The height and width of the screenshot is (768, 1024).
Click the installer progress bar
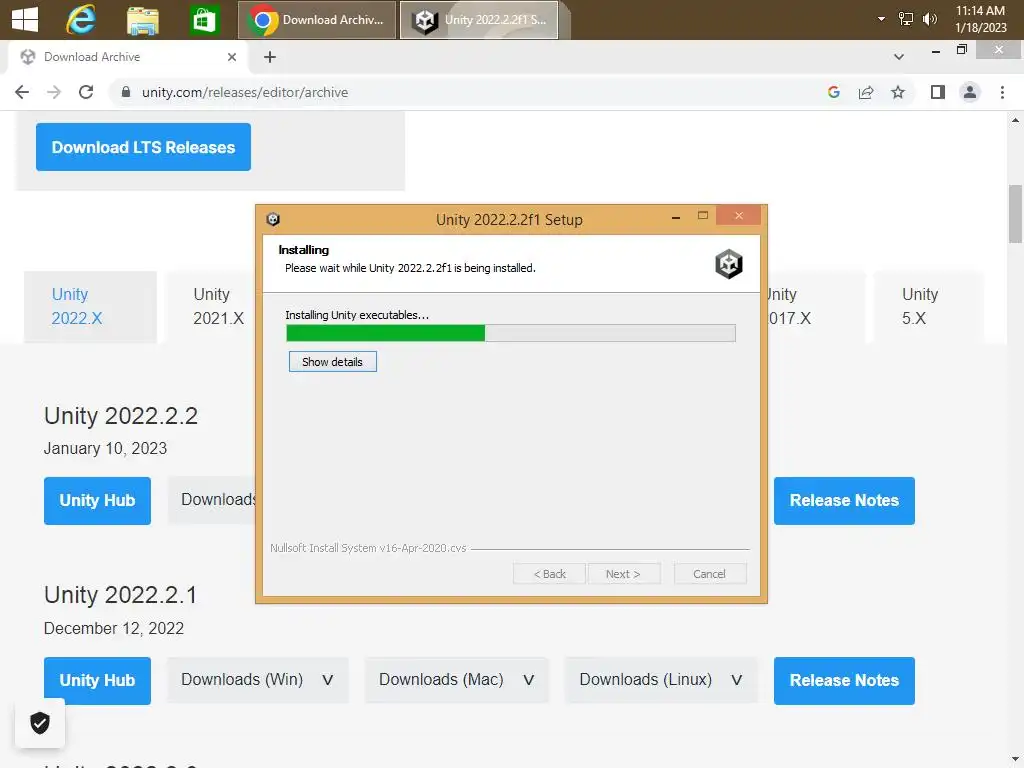(x=511, y=333)
